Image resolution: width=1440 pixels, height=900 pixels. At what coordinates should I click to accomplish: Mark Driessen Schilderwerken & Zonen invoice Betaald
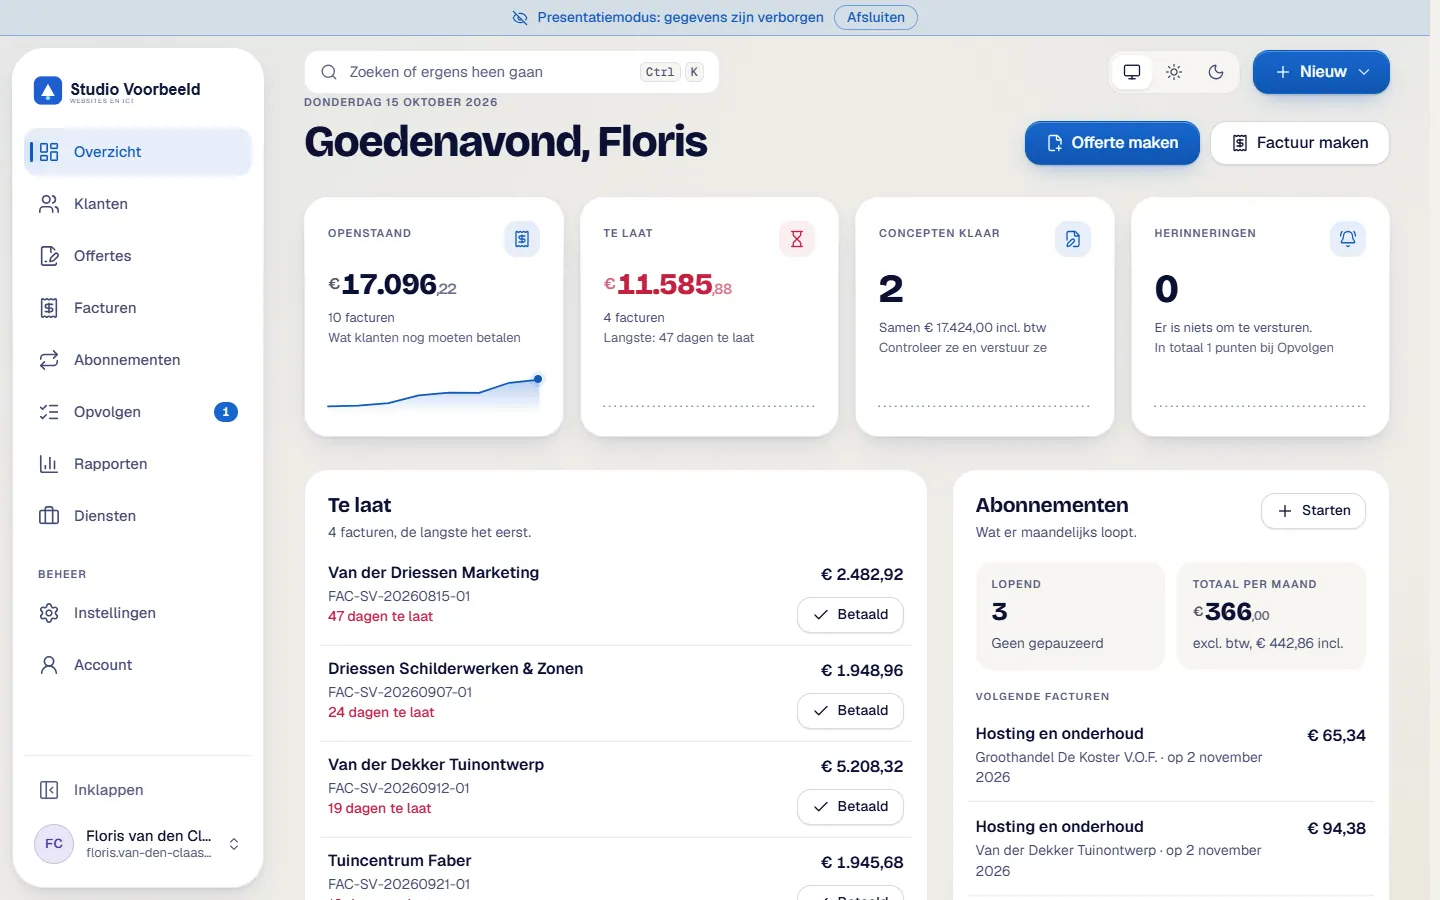pos(850,711)
